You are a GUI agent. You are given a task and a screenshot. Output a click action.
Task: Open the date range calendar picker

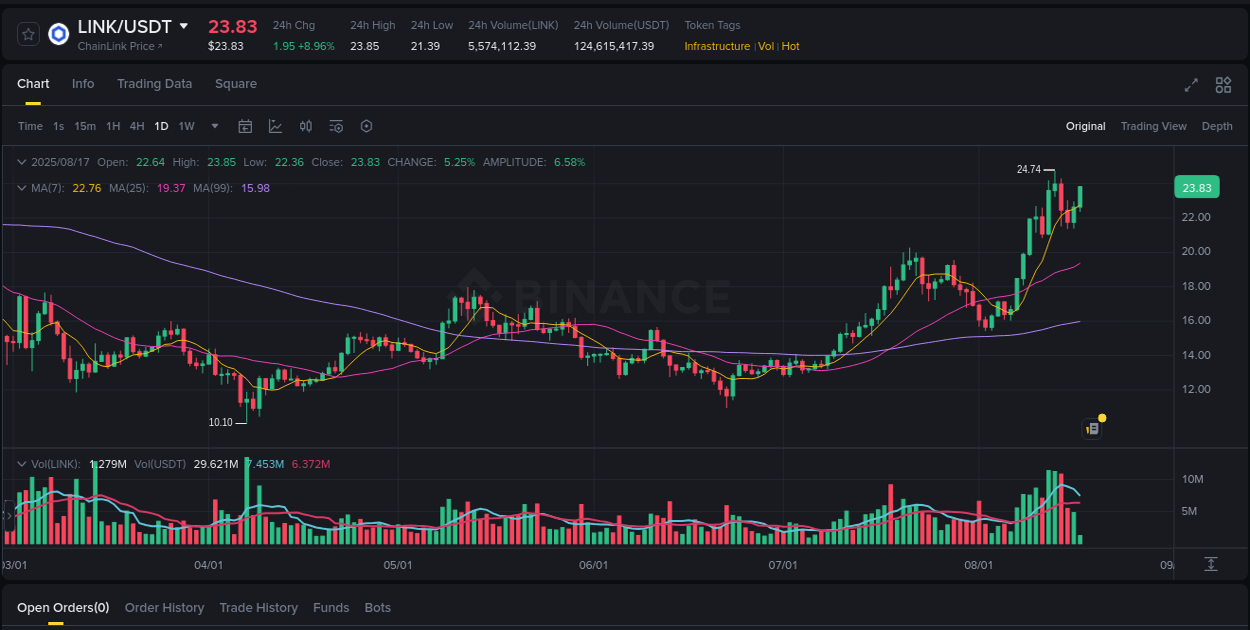coord(245,126)
